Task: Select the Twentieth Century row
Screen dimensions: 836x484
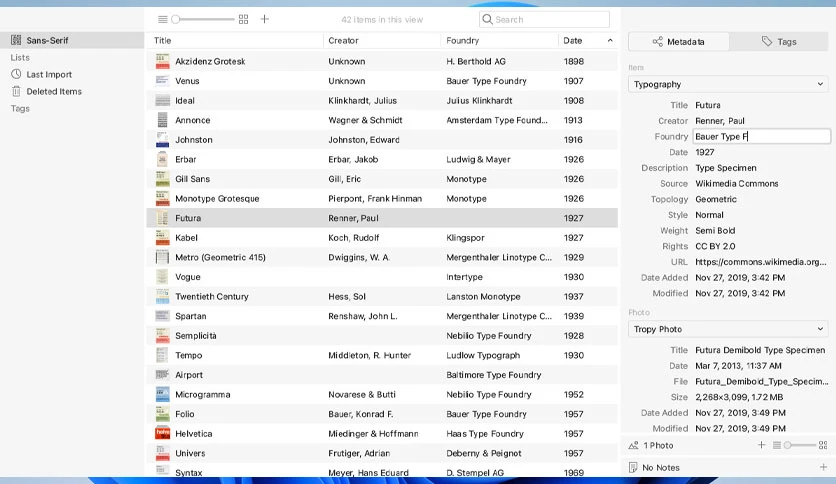Action: pyautogui.click(x=382, y=296)
